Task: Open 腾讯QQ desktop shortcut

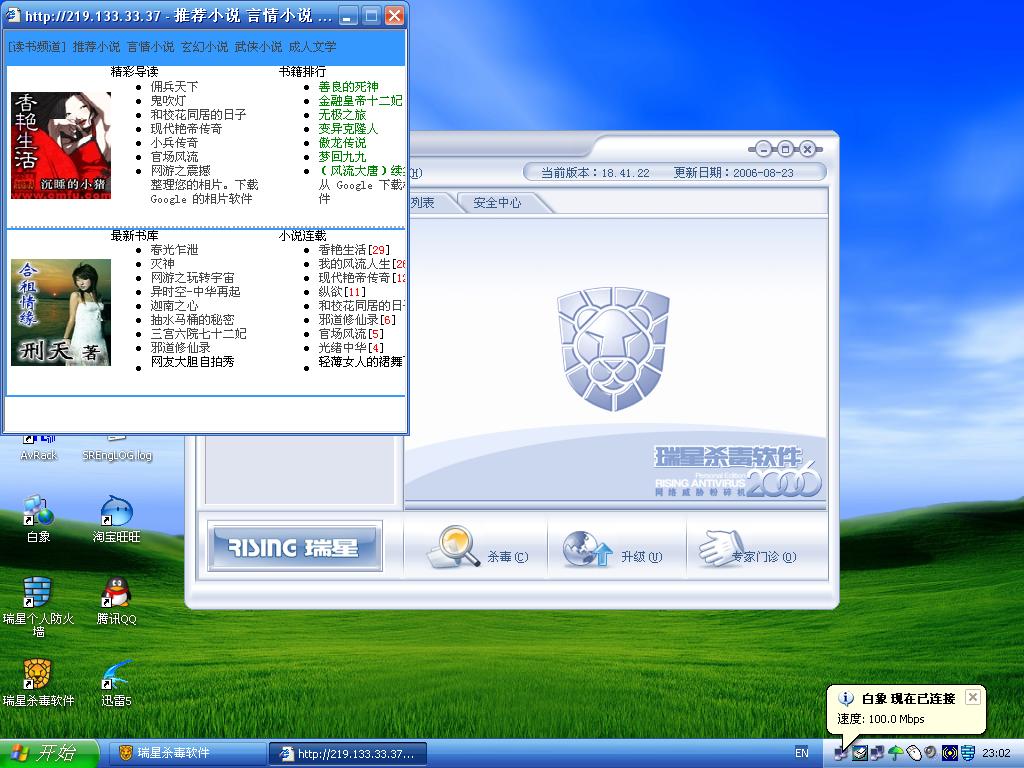Action: click(x=116, y=602)
